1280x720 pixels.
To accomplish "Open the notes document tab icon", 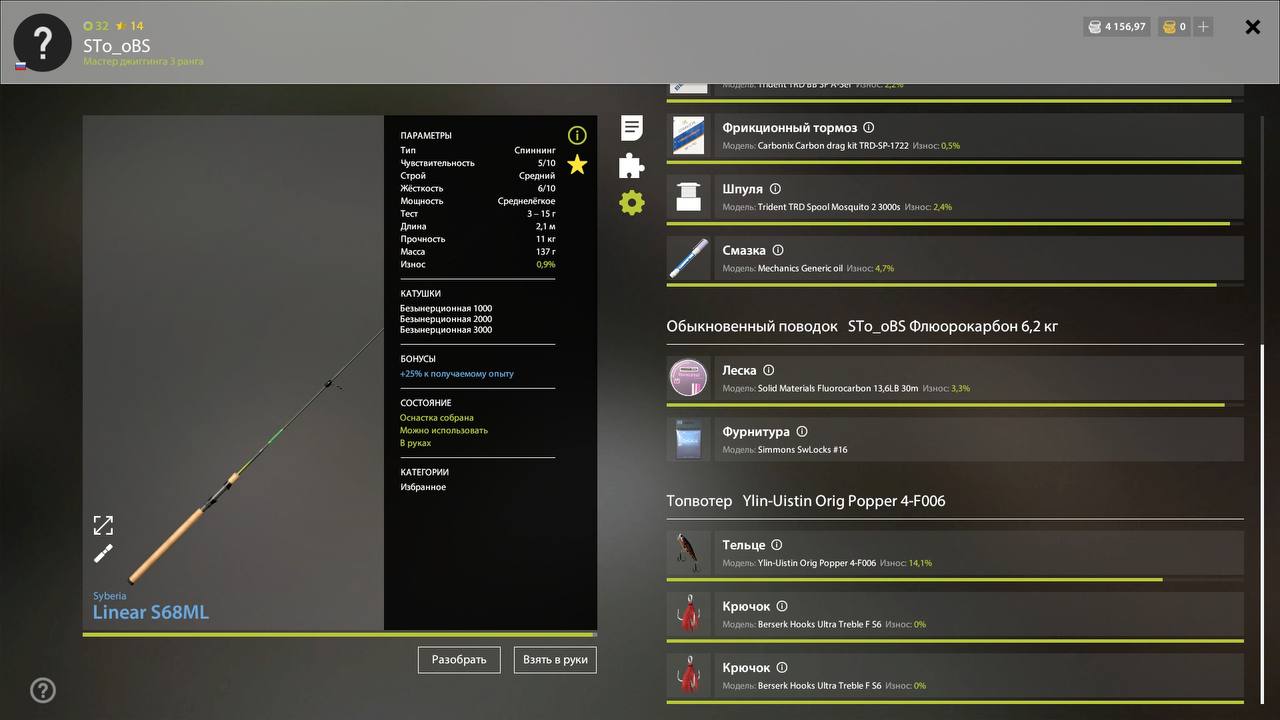I will 632,128.
